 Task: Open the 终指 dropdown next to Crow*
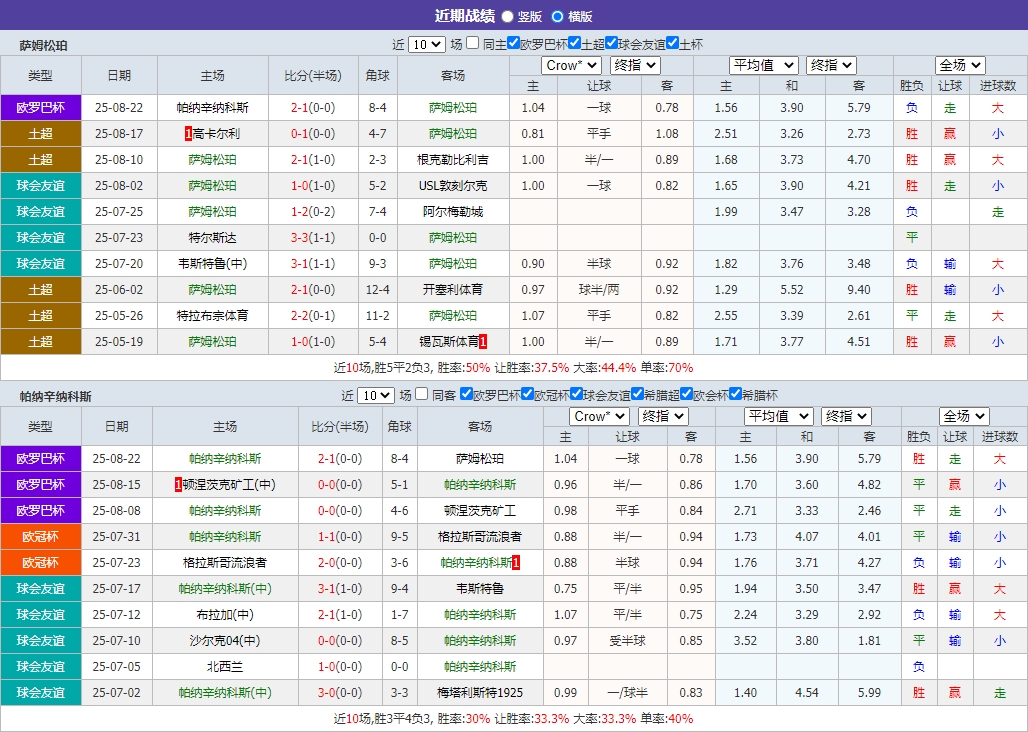[x=634, y=65]
